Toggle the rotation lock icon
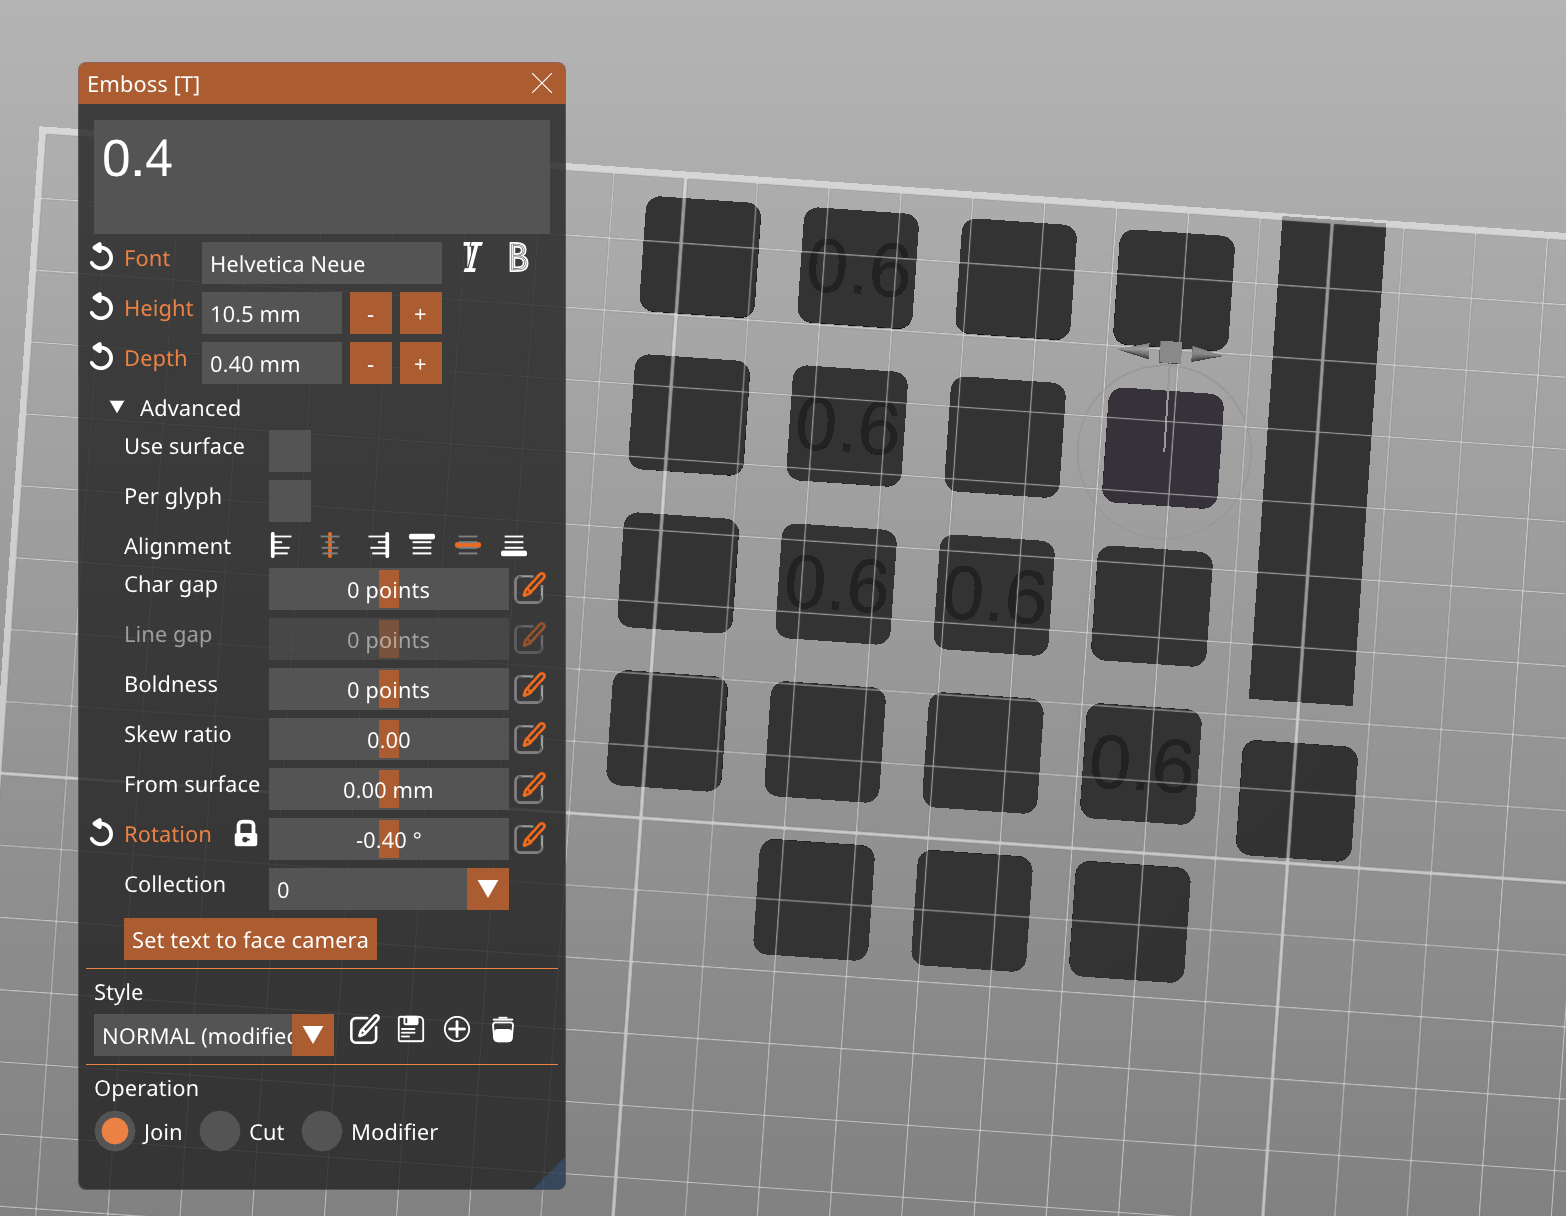 click(246, 833)
